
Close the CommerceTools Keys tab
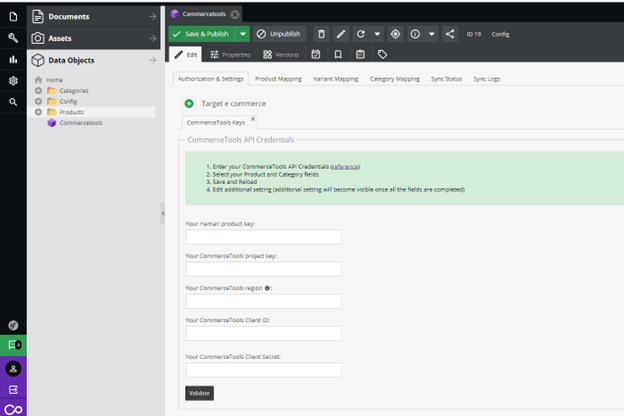253,119
